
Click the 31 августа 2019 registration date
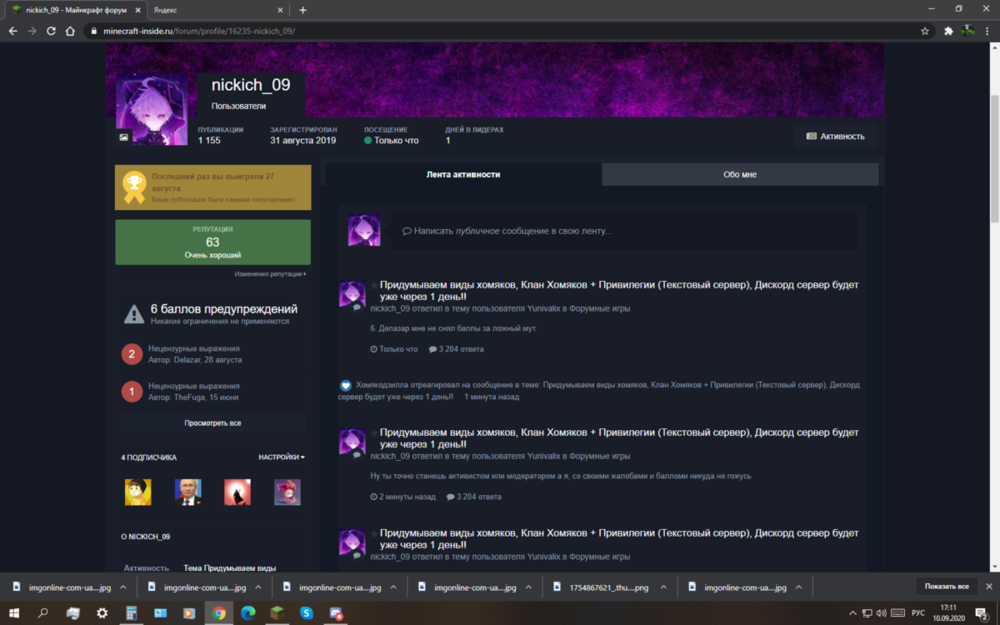tap(303, 140)
